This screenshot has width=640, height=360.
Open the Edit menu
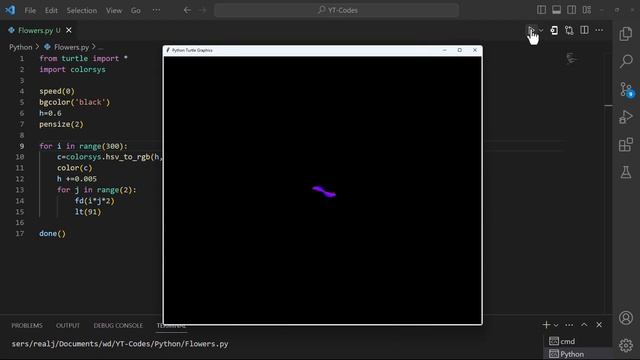pyautogui.click(x=51, y=11)
